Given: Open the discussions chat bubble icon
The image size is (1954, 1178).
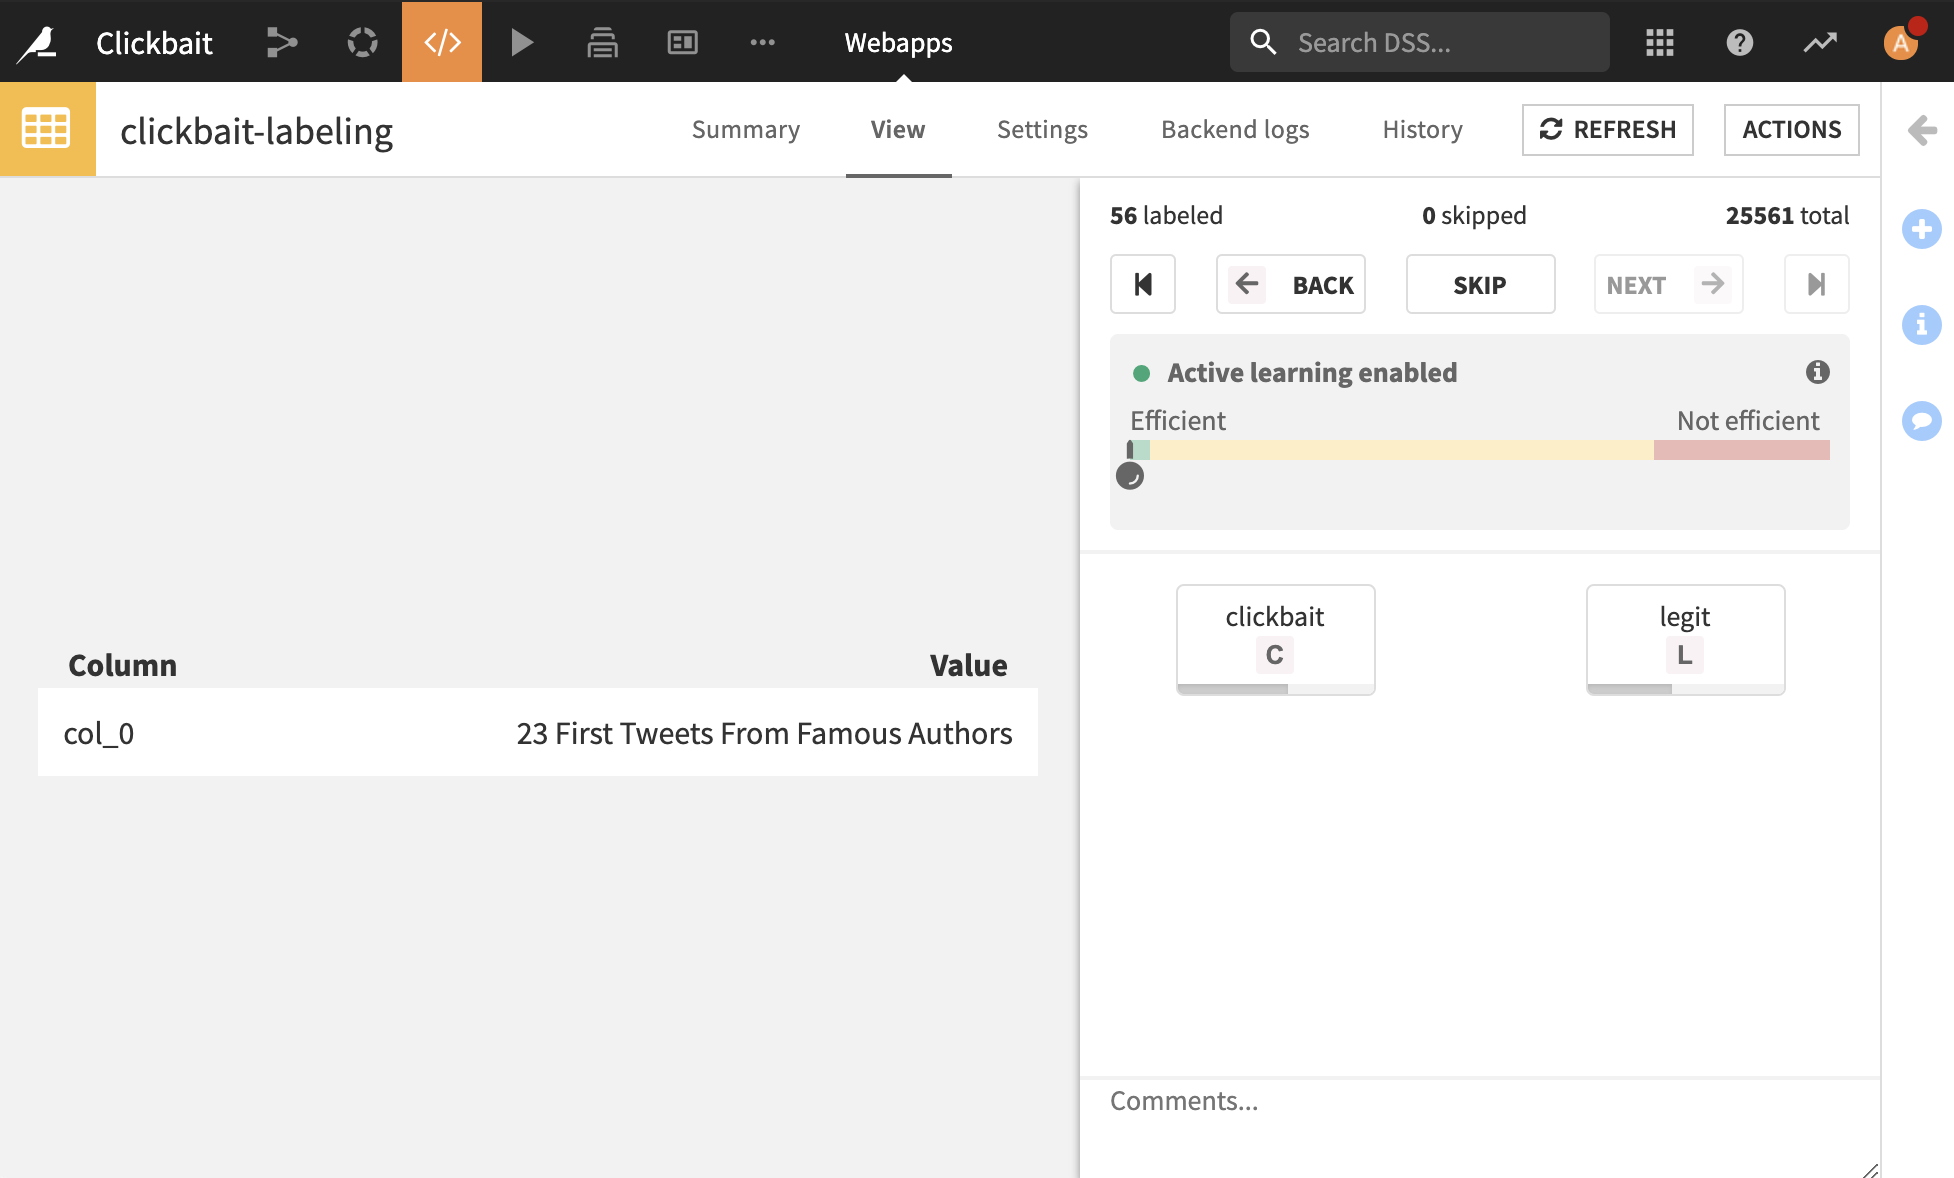Looking at the screenshot, I should 1921,421.
